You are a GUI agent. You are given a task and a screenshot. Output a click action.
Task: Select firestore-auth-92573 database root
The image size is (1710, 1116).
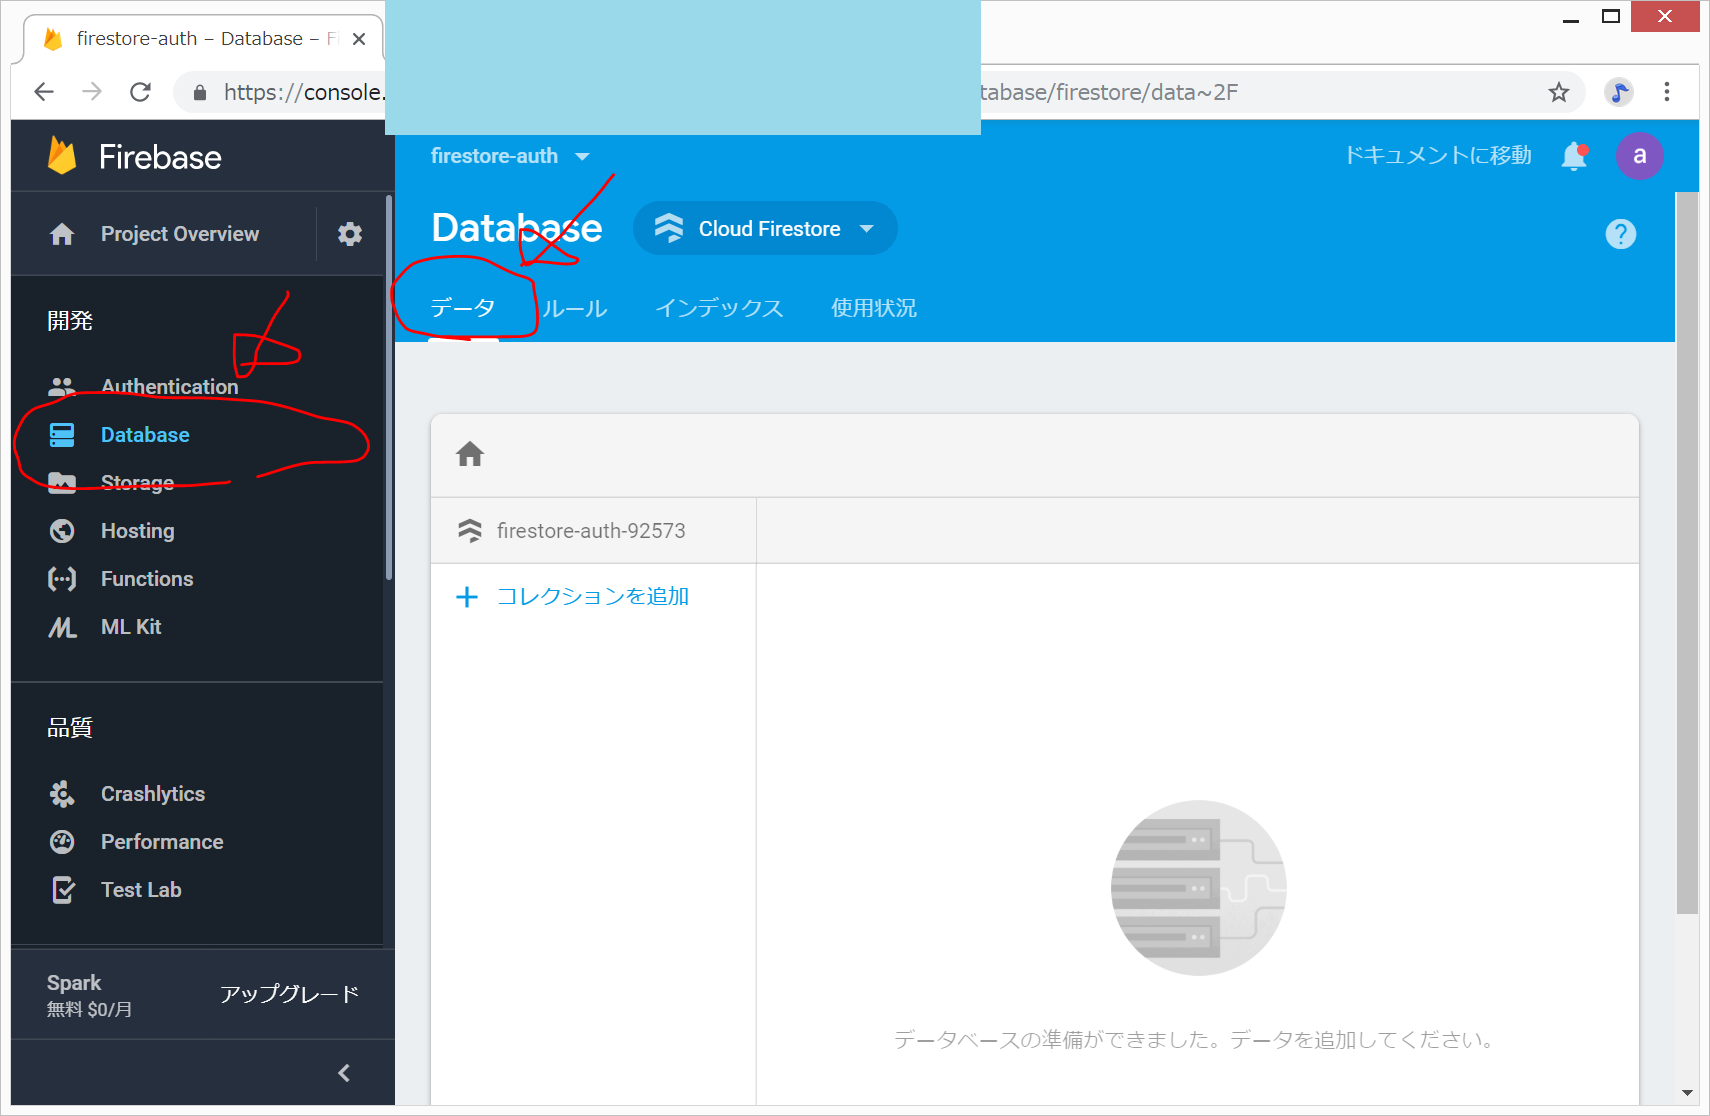592,531
